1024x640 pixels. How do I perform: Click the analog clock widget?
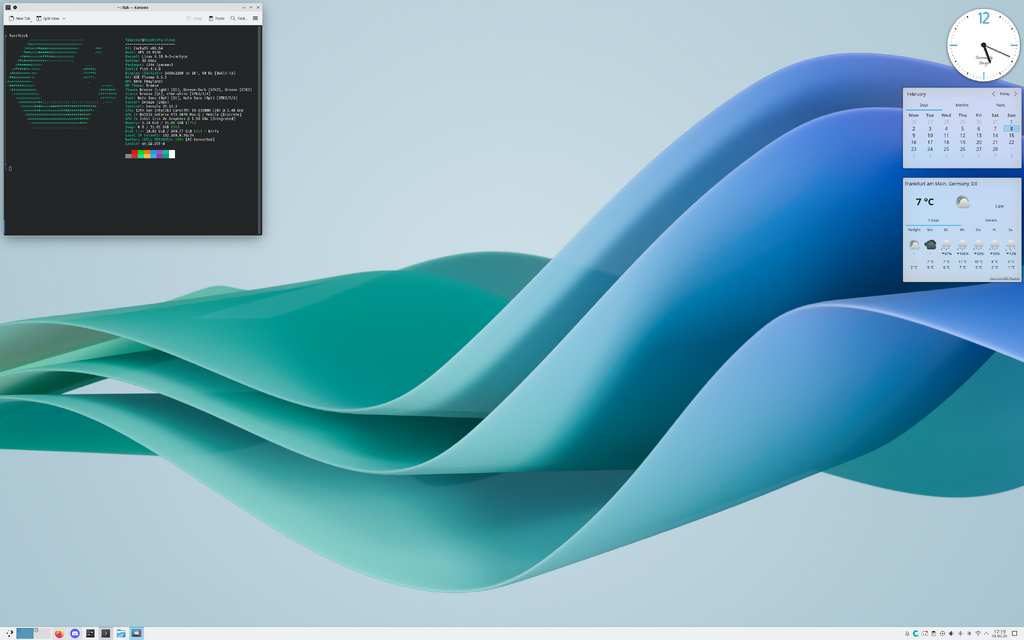[x=984, y=45]
